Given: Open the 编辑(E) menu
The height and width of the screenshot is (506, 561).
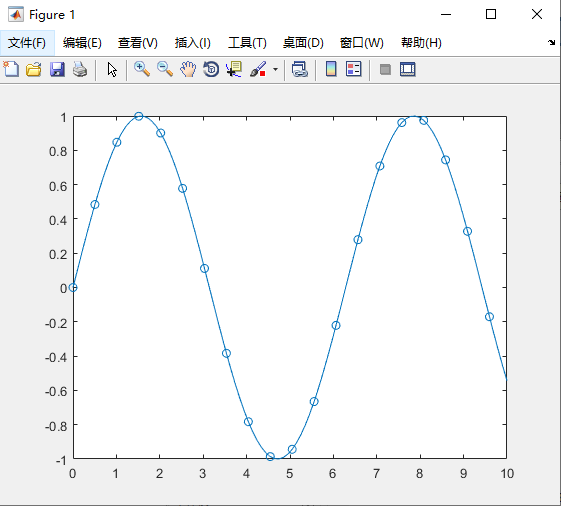Looking at the screenshot, I should click(82, 43).
